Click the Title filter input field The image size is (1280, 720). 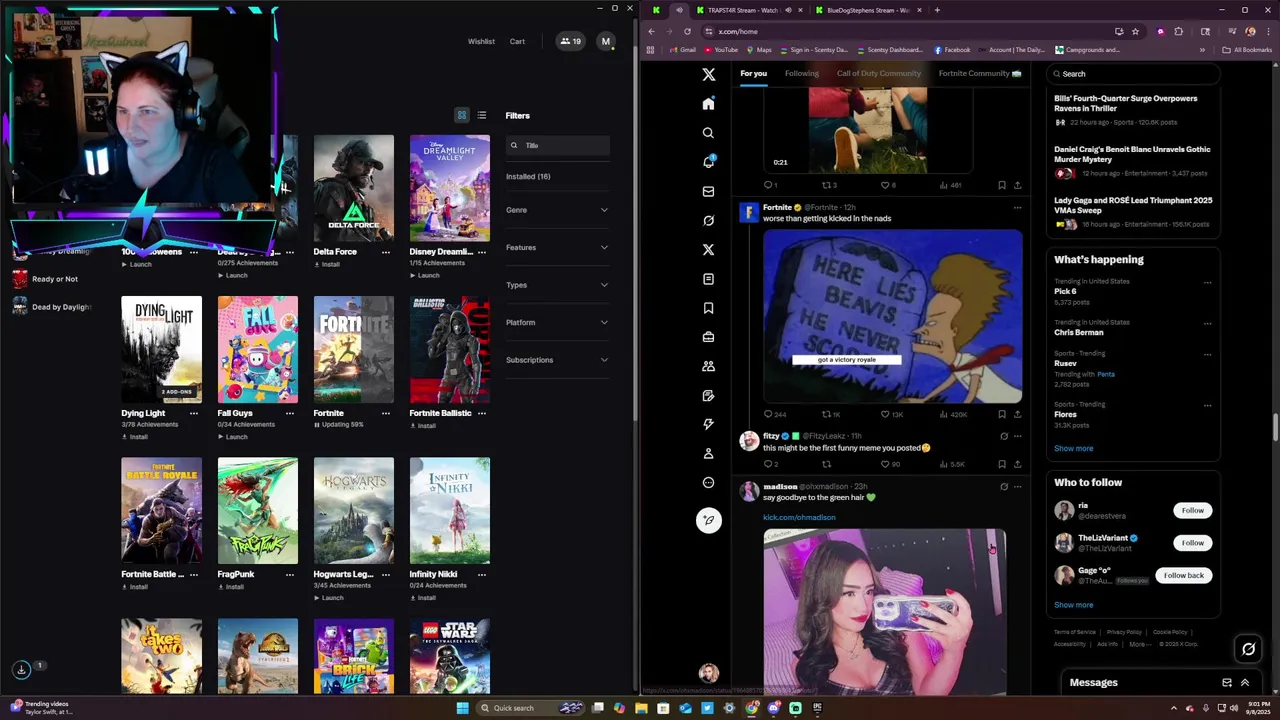(558, 146)
